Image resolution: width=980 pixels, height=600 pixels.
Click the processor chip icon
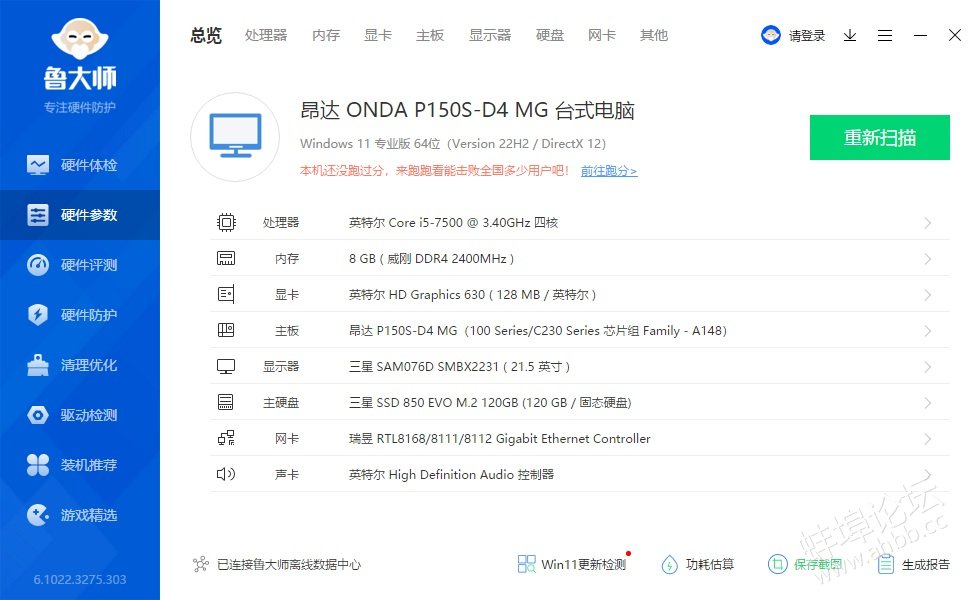point(226,222)
